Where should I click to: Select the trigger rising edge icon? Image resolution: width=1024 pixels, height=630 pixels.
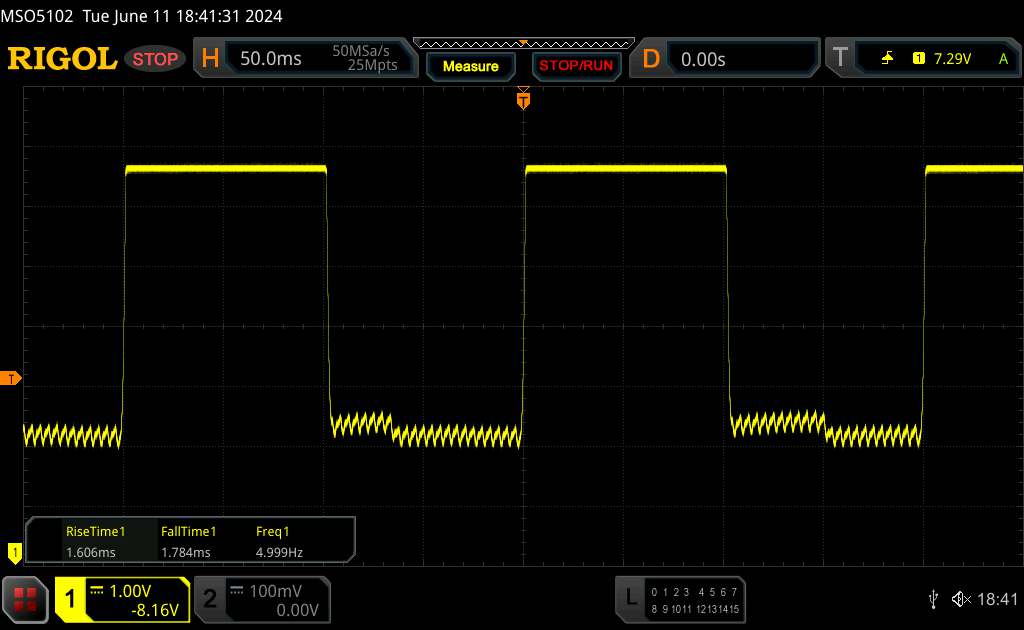[x=887, y=59]
